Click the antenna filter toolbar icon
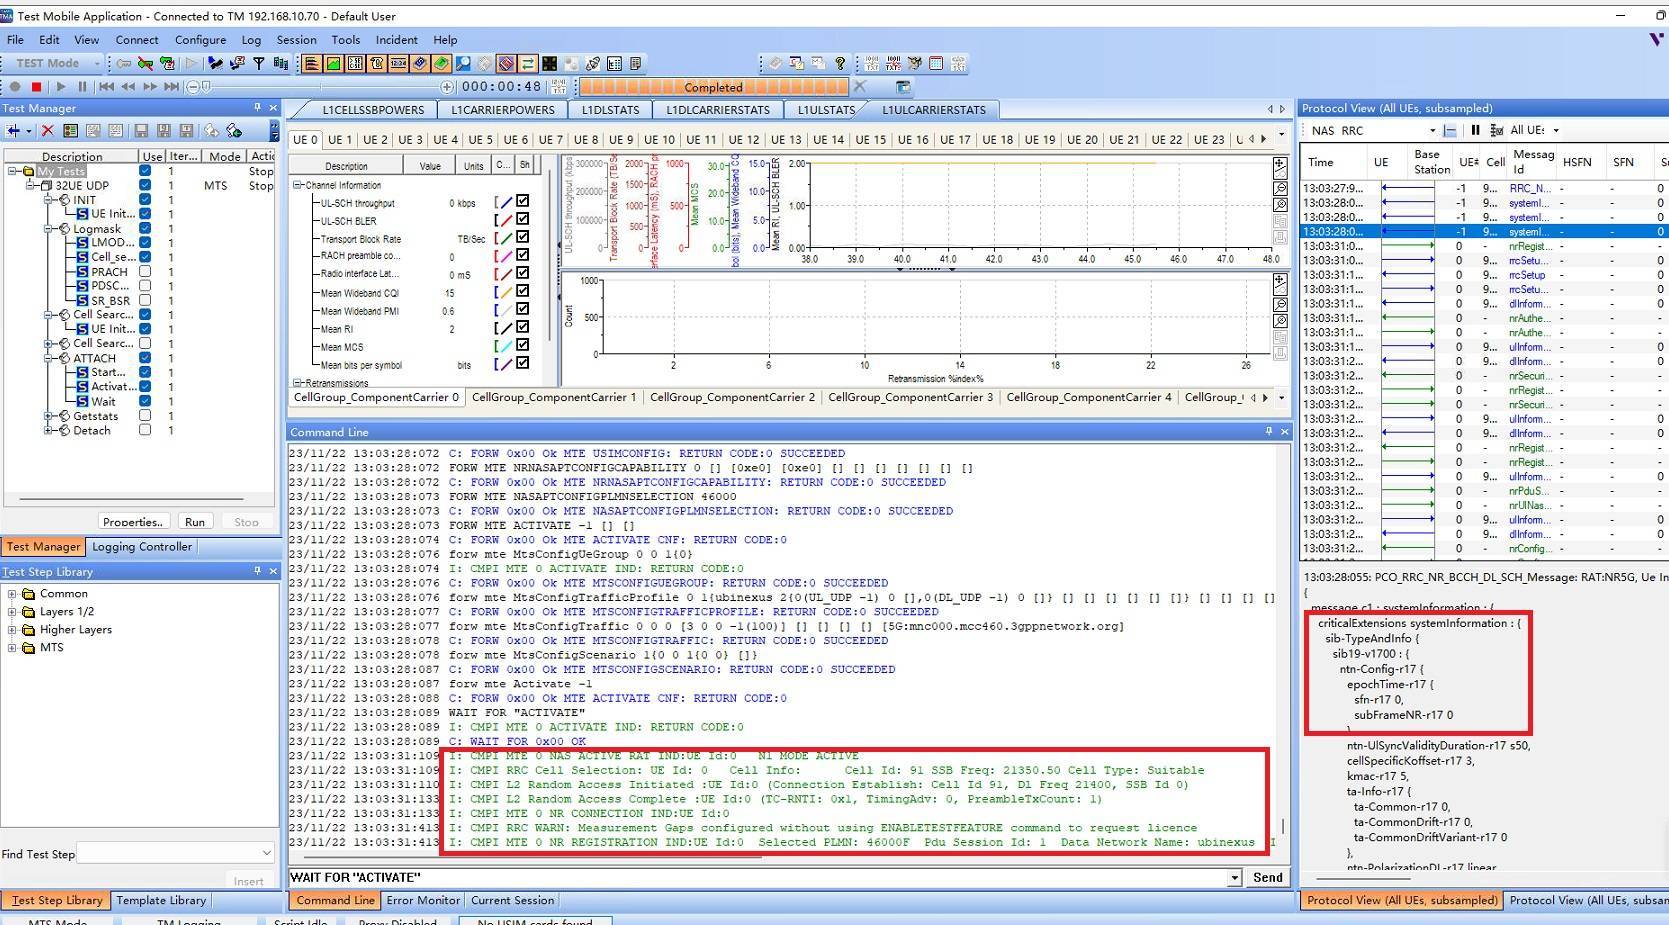Screen dimensions: 1669x925 [x=258, y=63]
